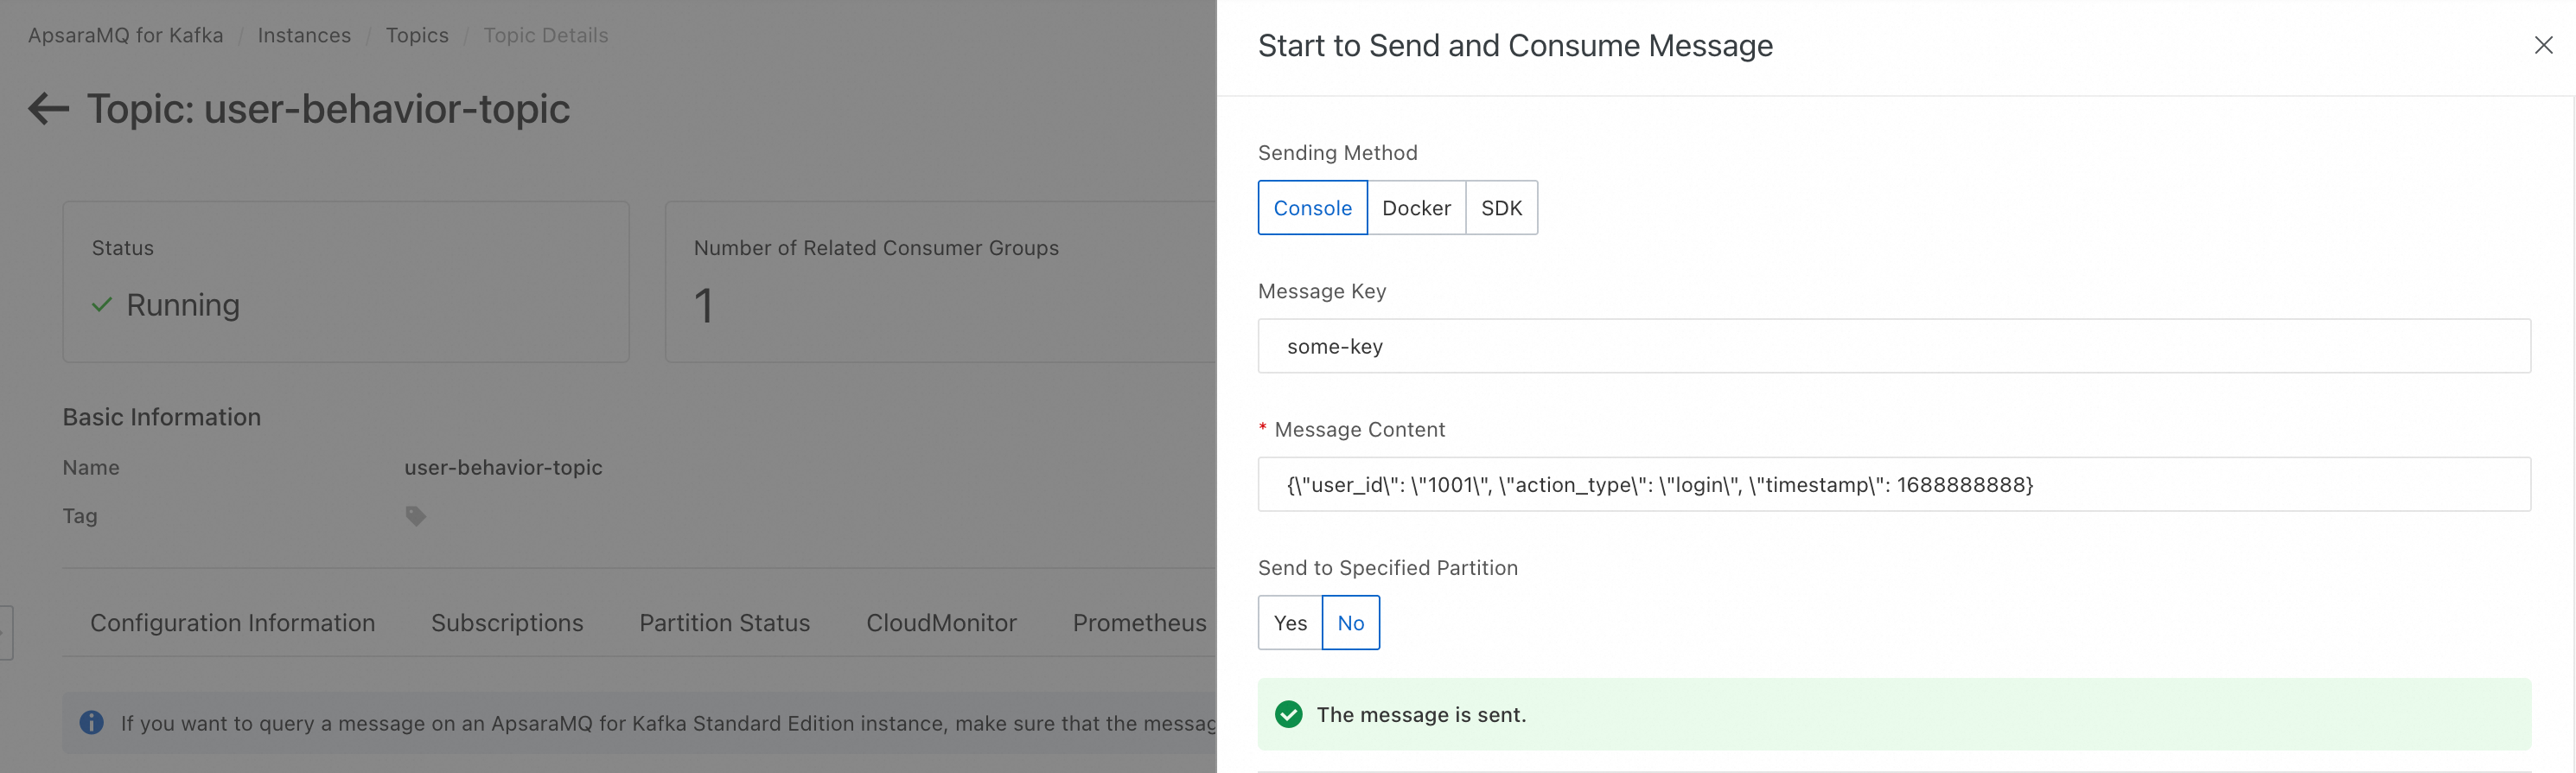Choose No for Send to Specified Partition

pyautogui.click(x=1350, y=623)
